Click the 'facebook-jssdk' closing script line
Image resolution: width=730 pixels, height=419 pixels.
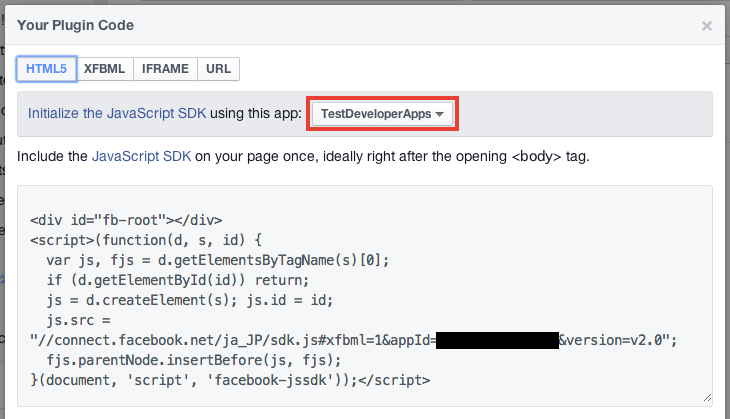click(230, 380)
